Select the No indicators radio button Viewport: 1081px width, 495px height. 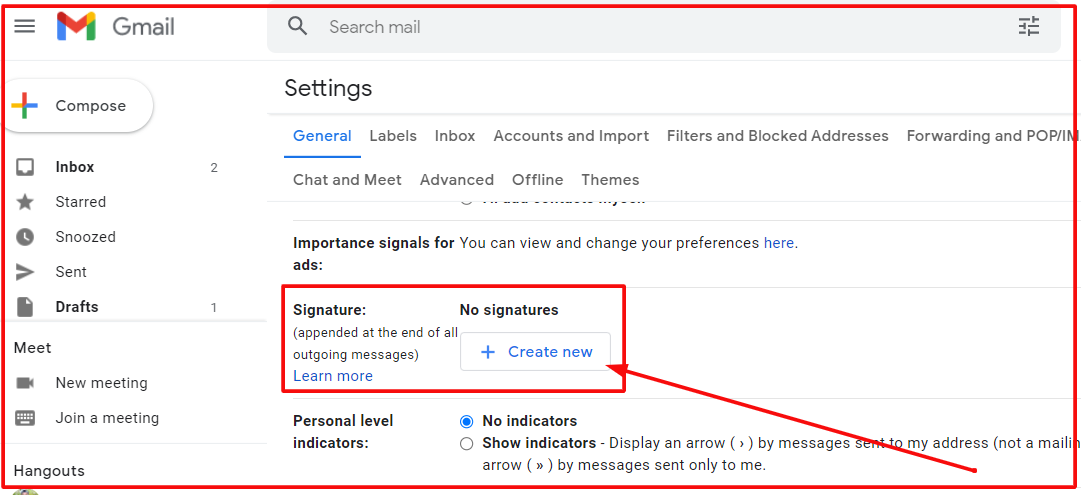pyautogui.click(x=466, y=421)
